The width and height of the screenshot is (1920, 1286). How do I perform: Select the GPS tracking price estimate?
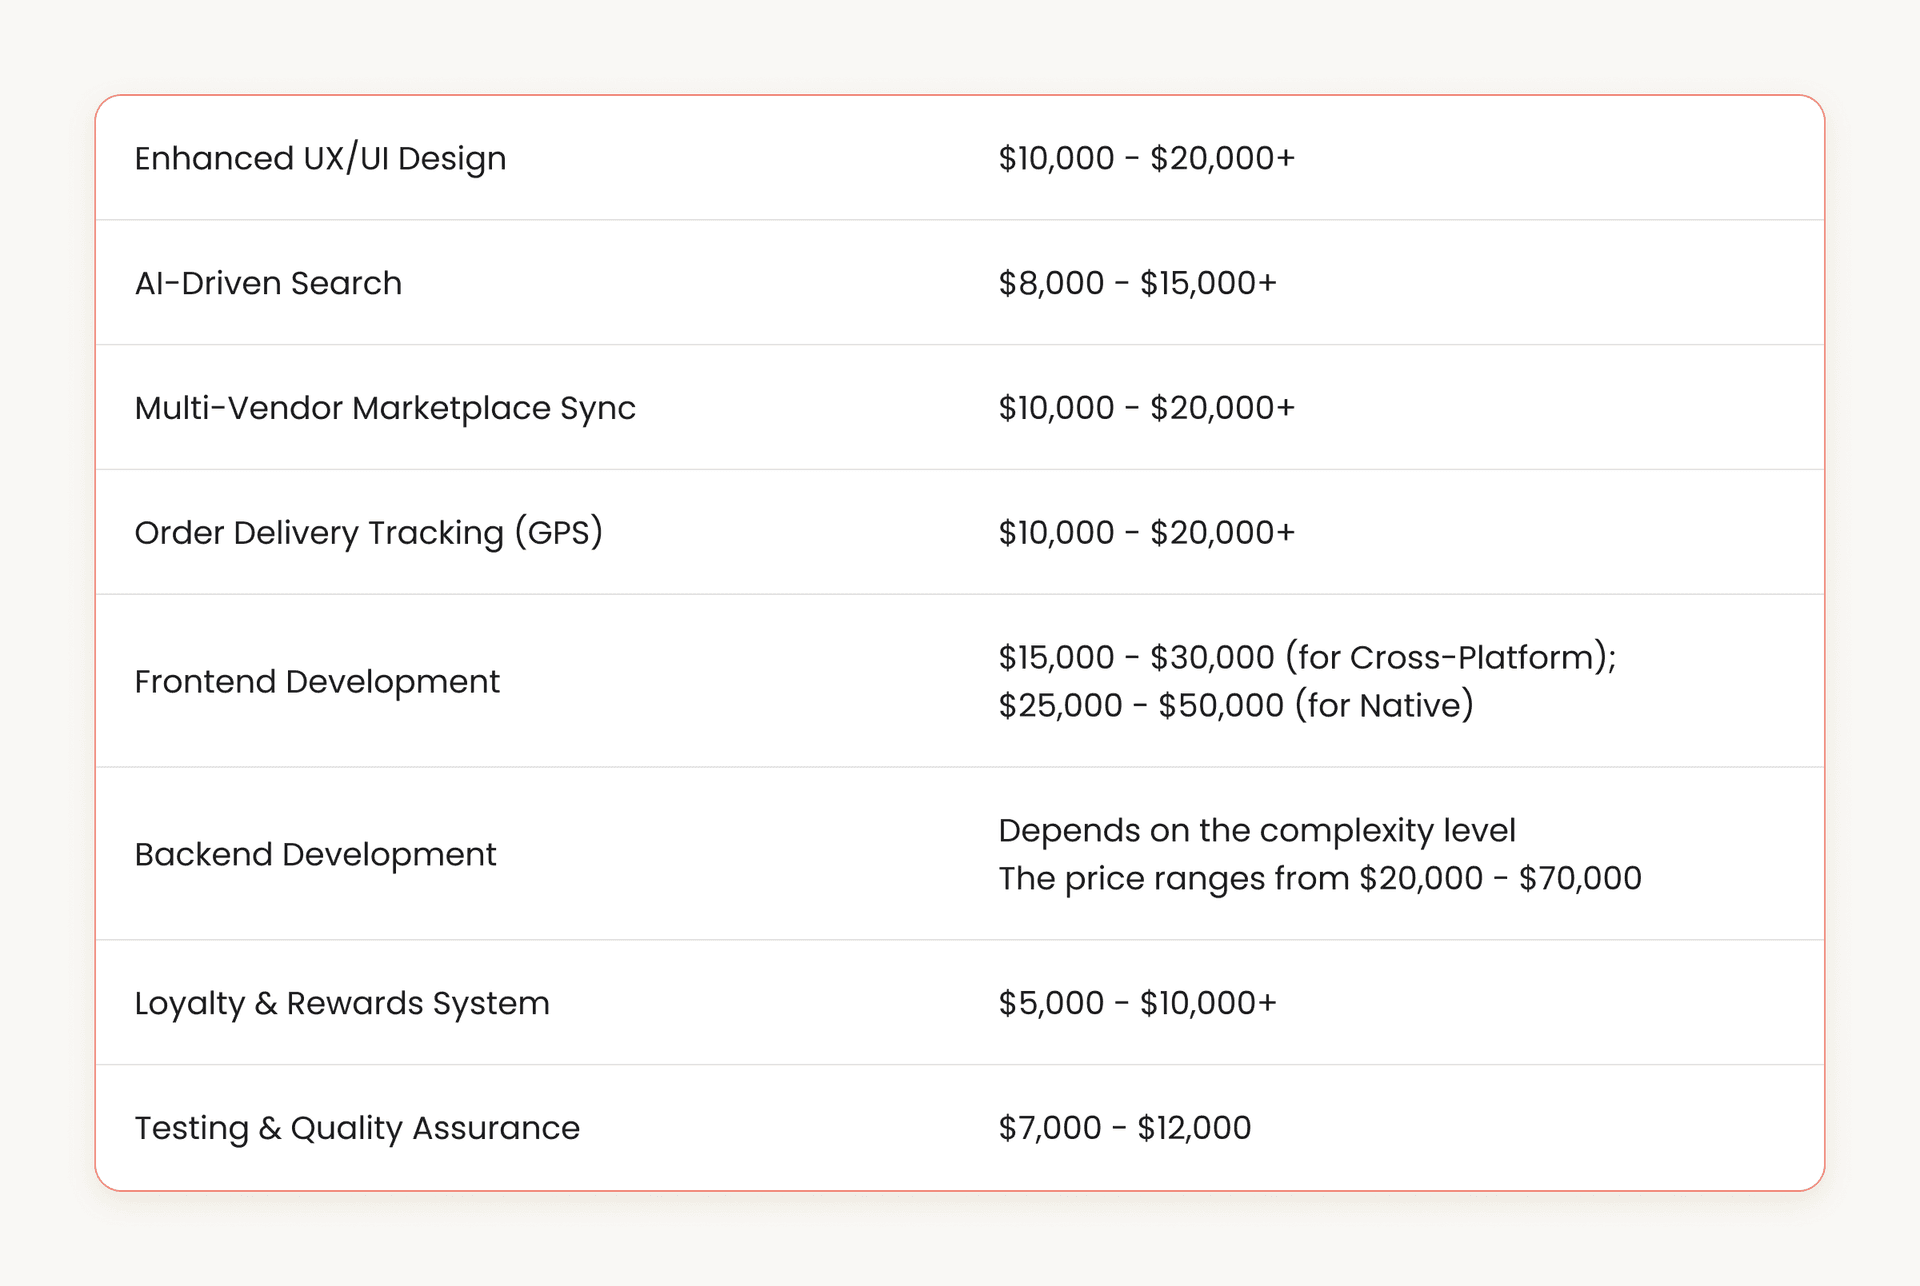(1146, 531)
